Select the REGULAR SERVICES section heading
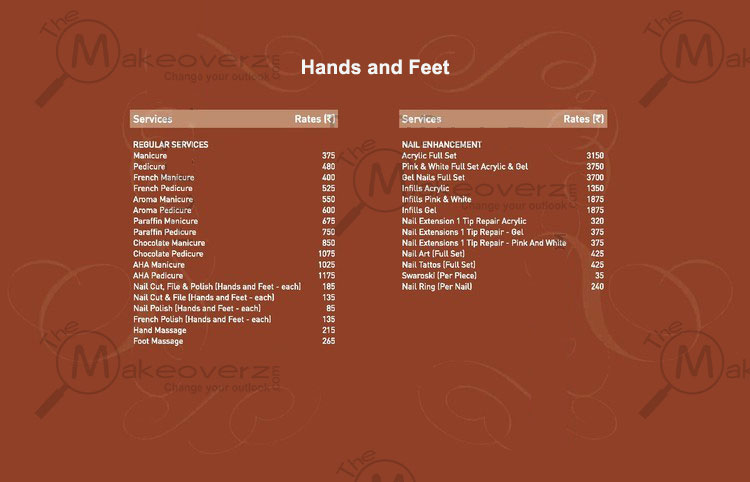The width and height of the screenshot is (750, 482). click(171, 145)
